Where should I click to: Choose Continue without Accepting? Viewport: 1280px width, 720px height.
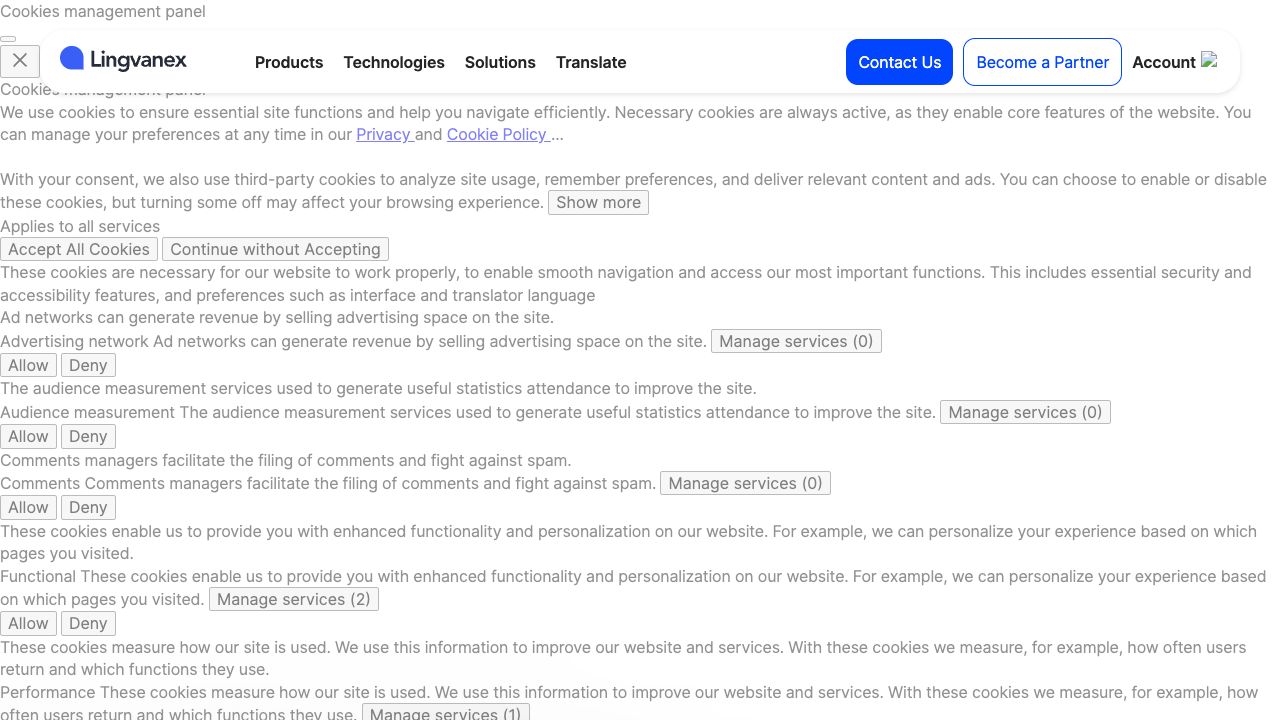pos(275,249)
